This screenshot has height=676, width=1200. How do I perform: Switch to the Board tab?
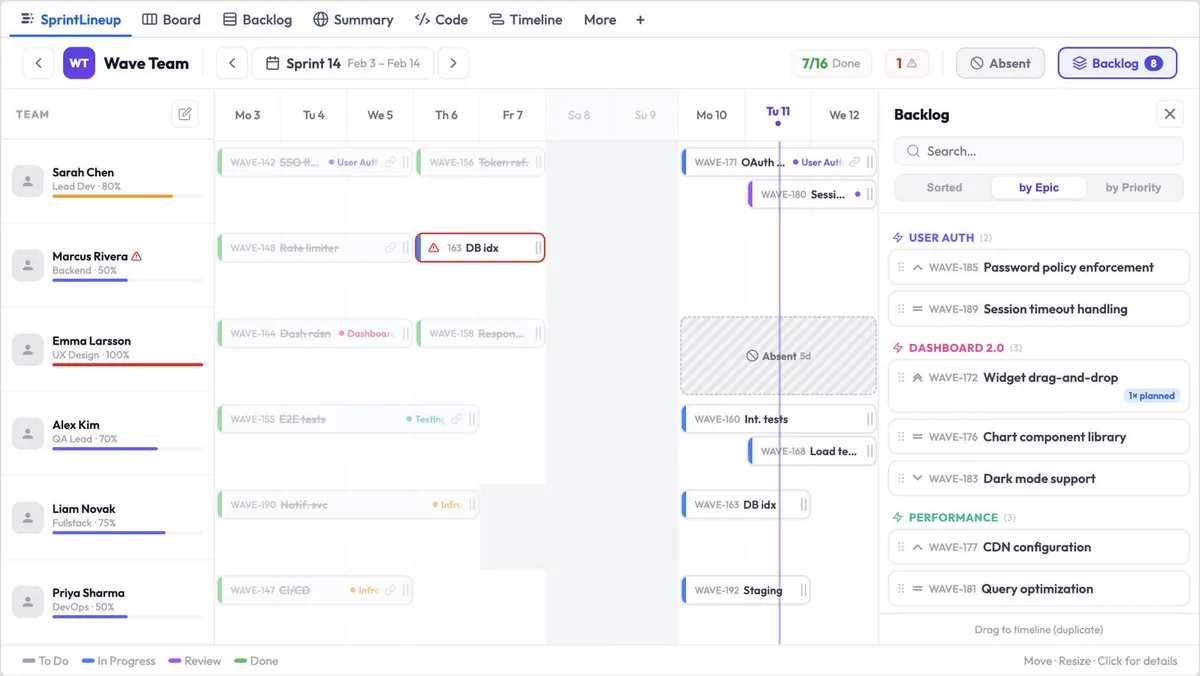171,19
